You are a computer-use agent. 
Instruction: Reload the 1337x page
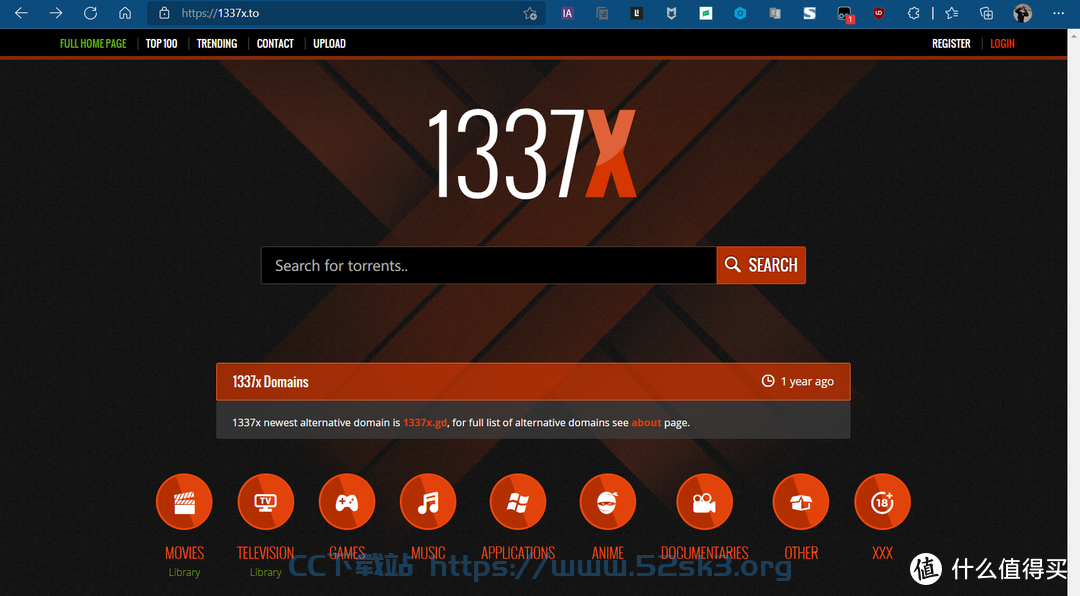pos(90,13)
